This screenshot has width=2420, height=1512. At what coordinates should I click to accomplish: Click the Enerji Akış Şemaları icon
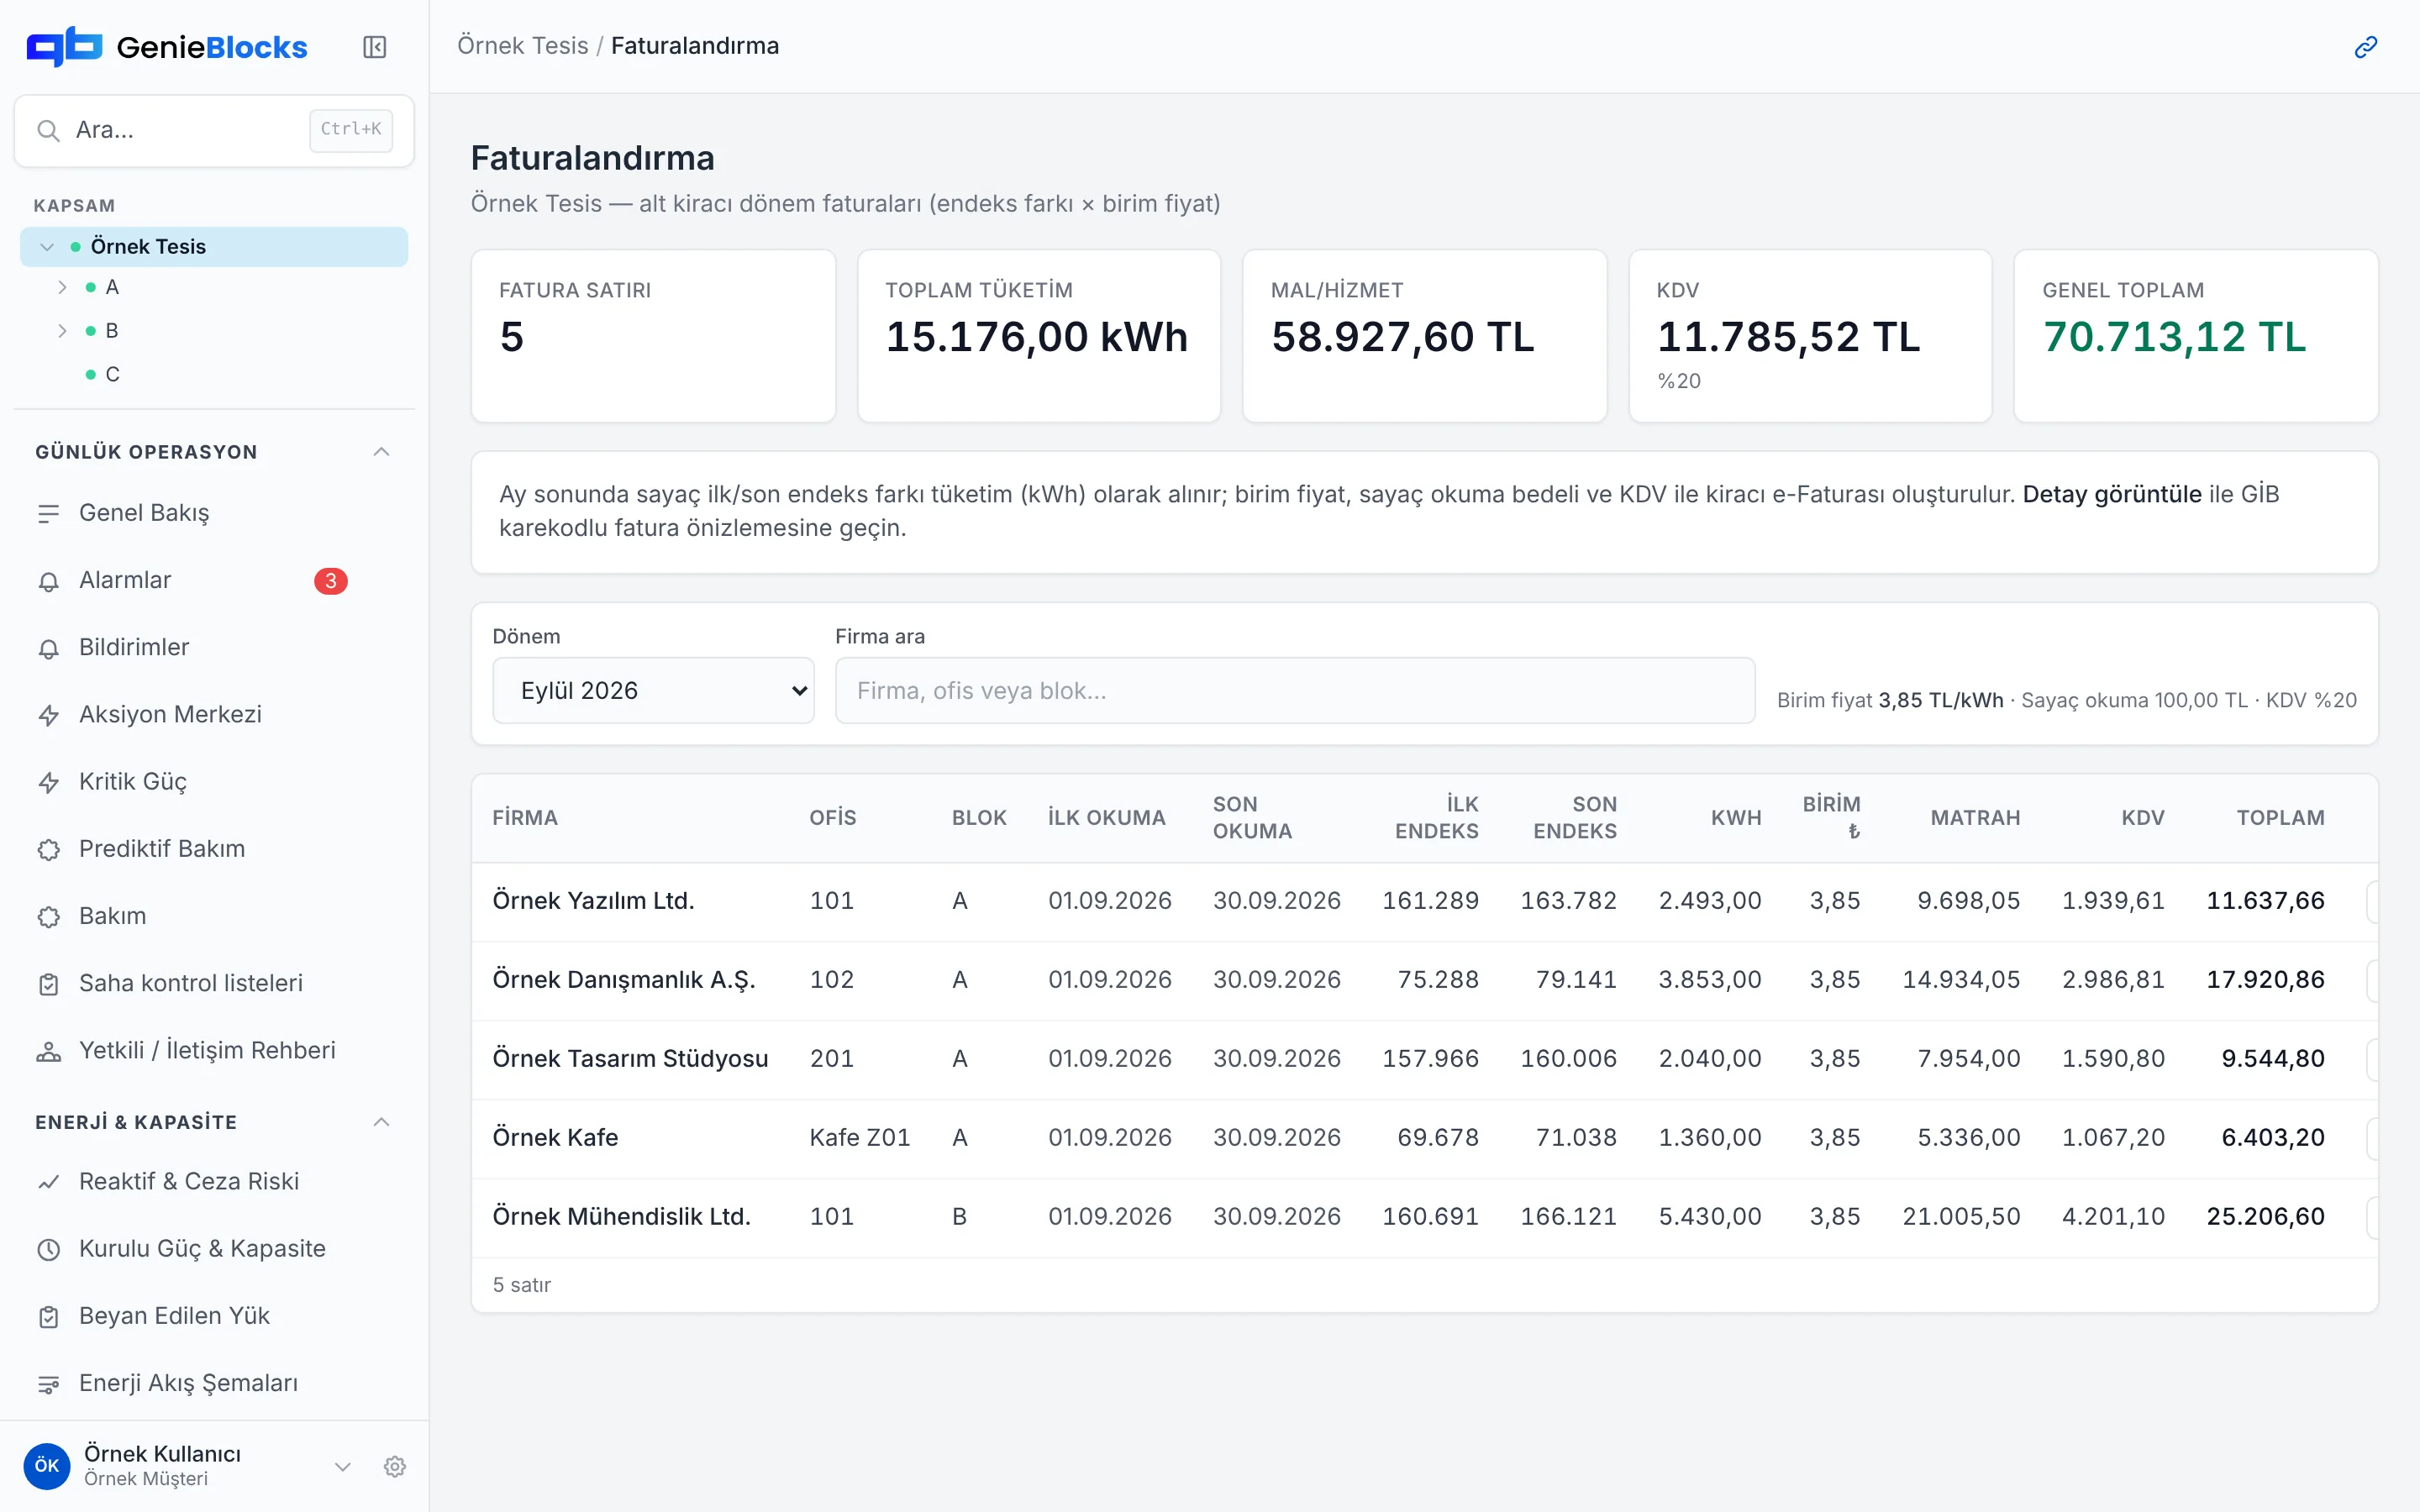click(x=48, y=1384)
